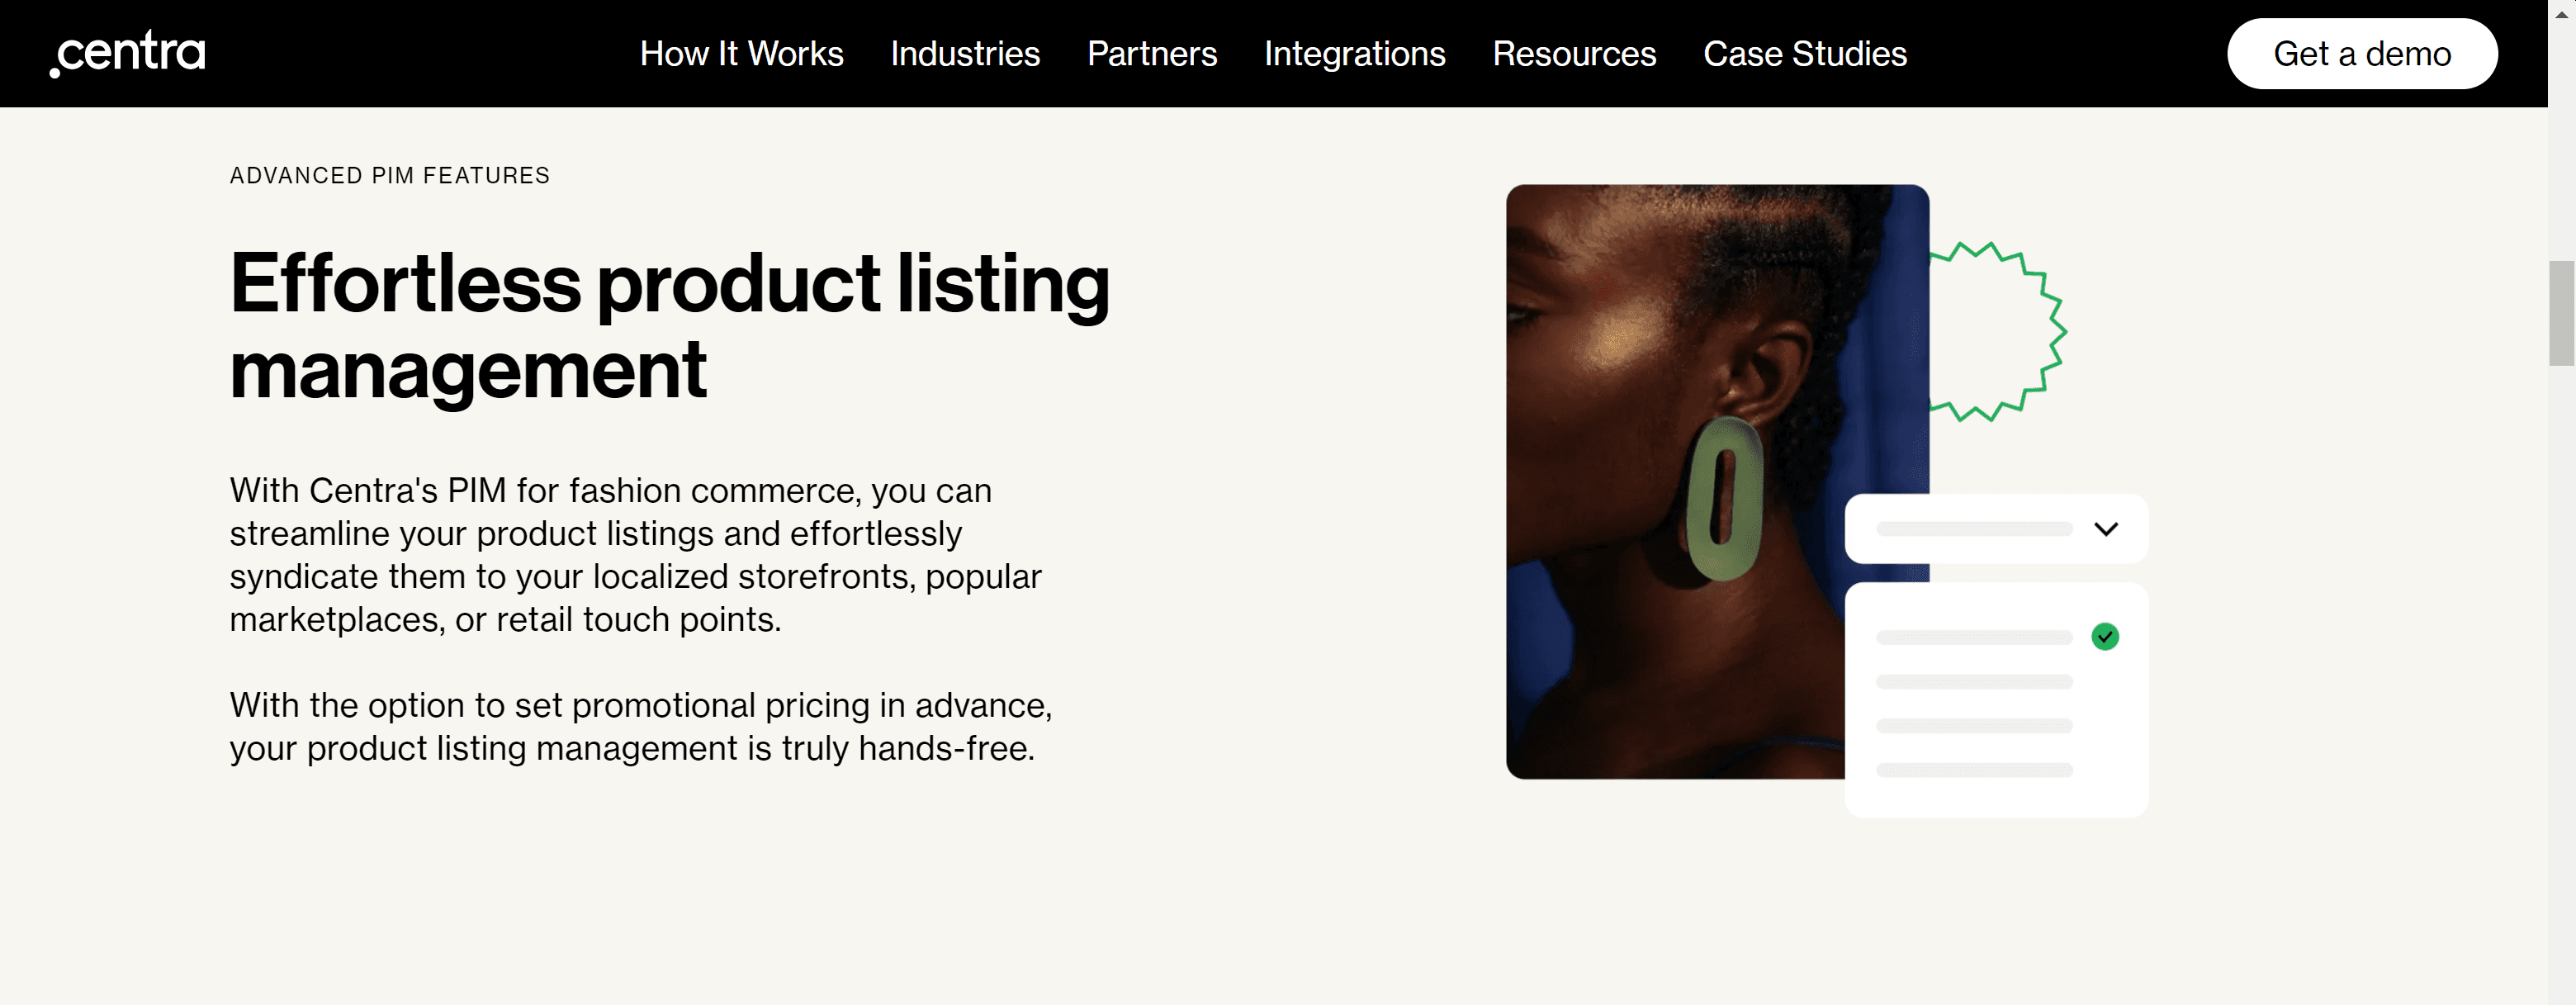Open the Integrations nav link
Image resolution: width=2576 pixels, height=1005 pixels.
pyautogui.click(x=1354, y=54)
